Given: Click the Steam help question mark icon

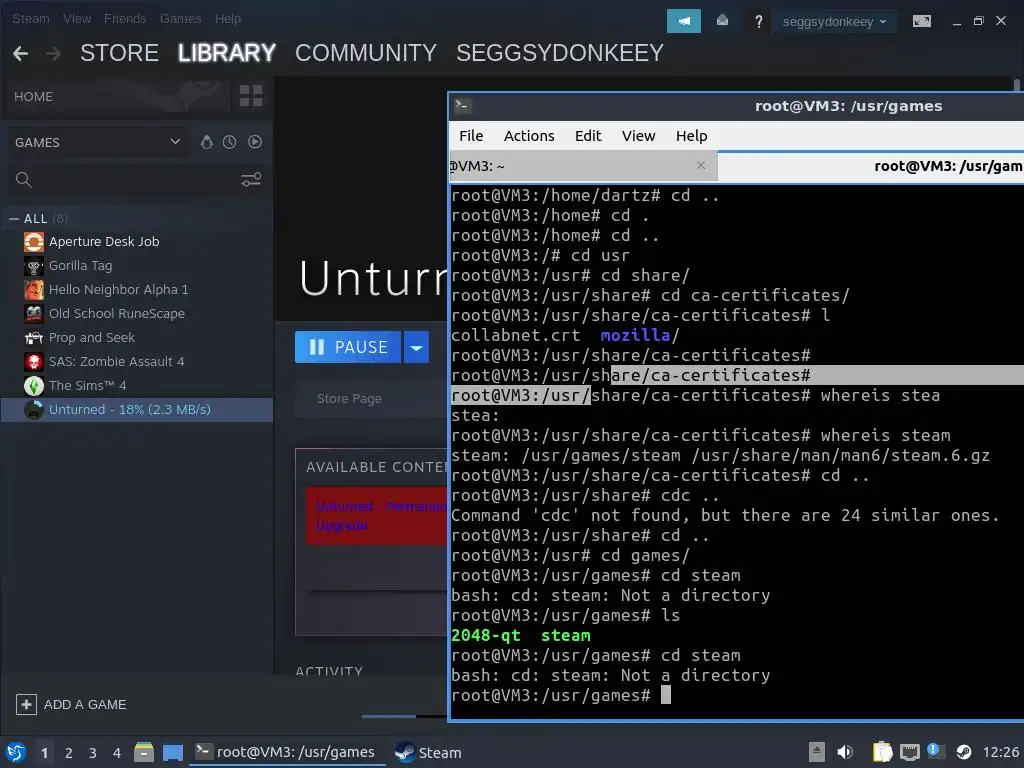Looking at the screenshot, I should pyautogui.click(x=758, y=22).
